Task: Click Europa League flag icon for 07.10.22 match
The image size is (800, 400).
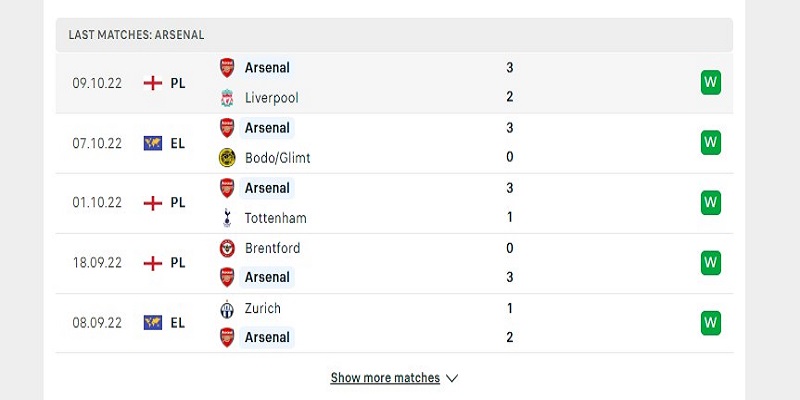Action: click(153, 143)
